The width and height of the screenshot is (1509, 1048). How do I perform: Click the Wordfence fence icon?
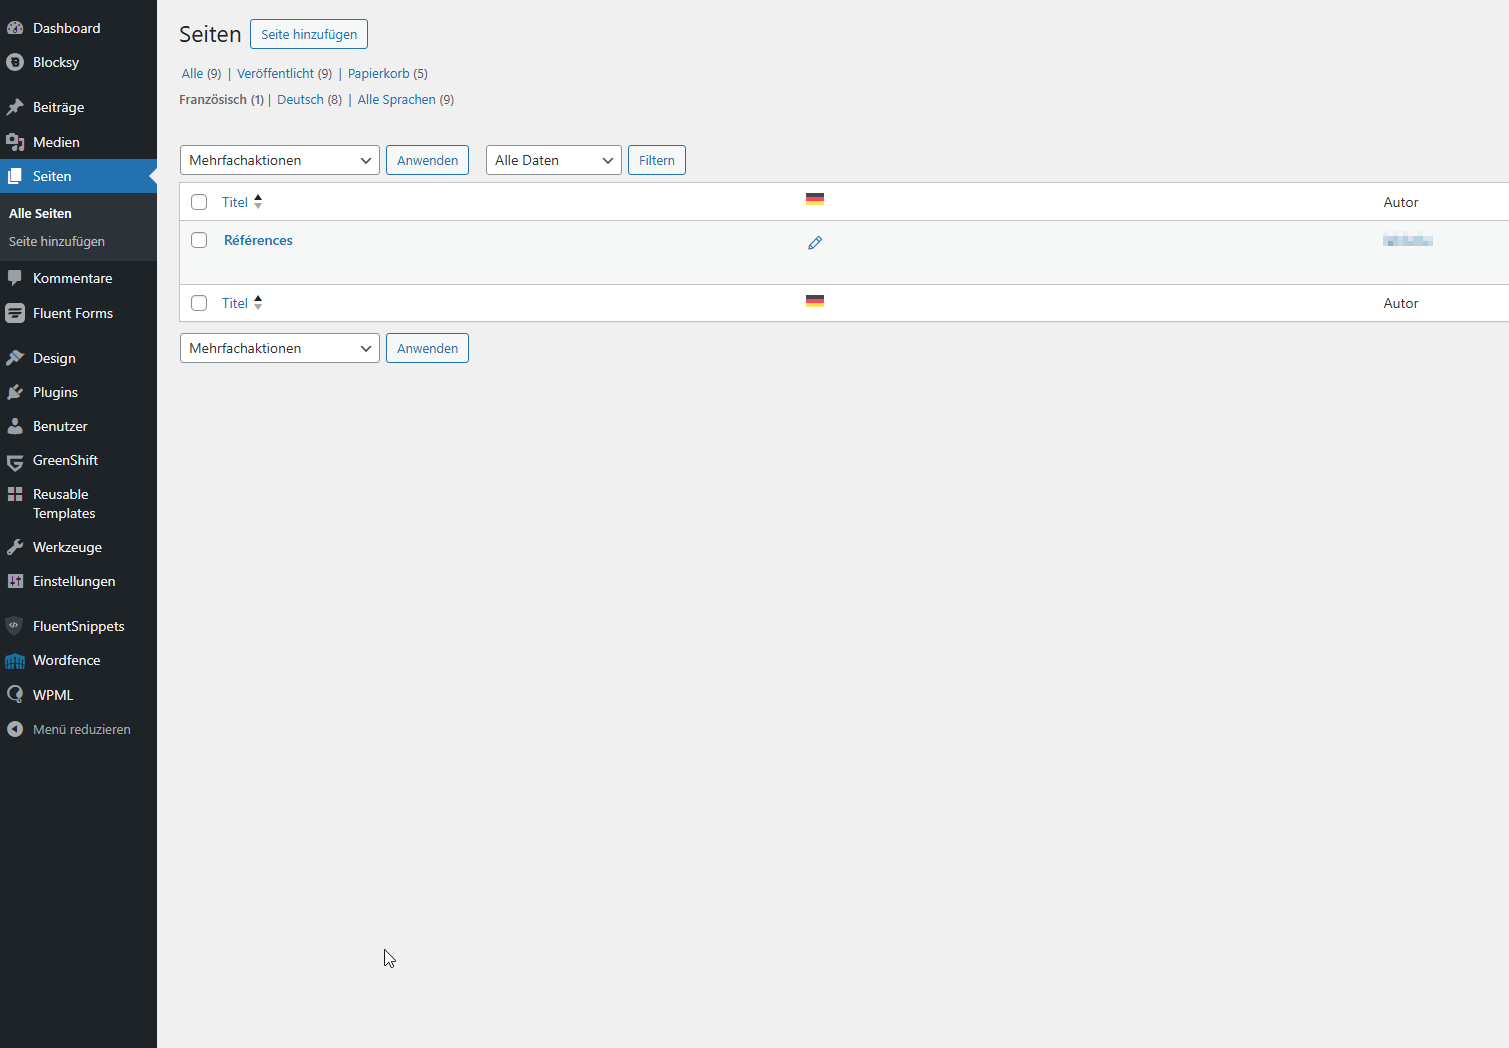point(15,660)
